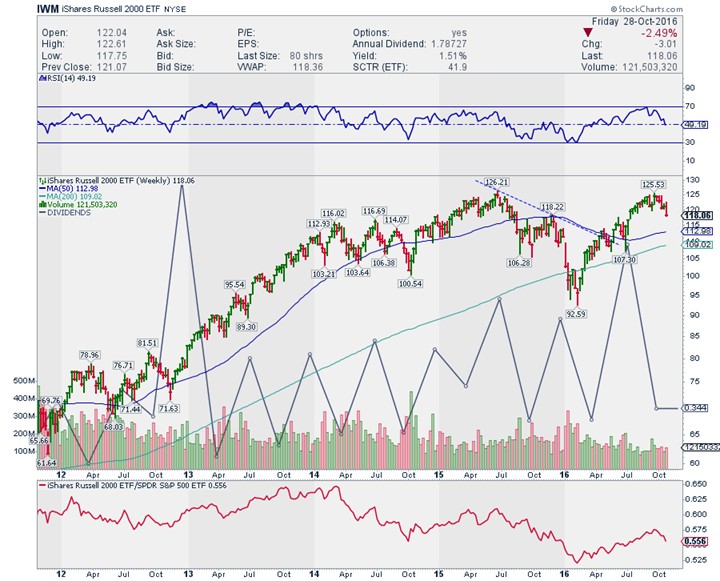Click the dividend axis tag 0.344

(x=696, y=408)
